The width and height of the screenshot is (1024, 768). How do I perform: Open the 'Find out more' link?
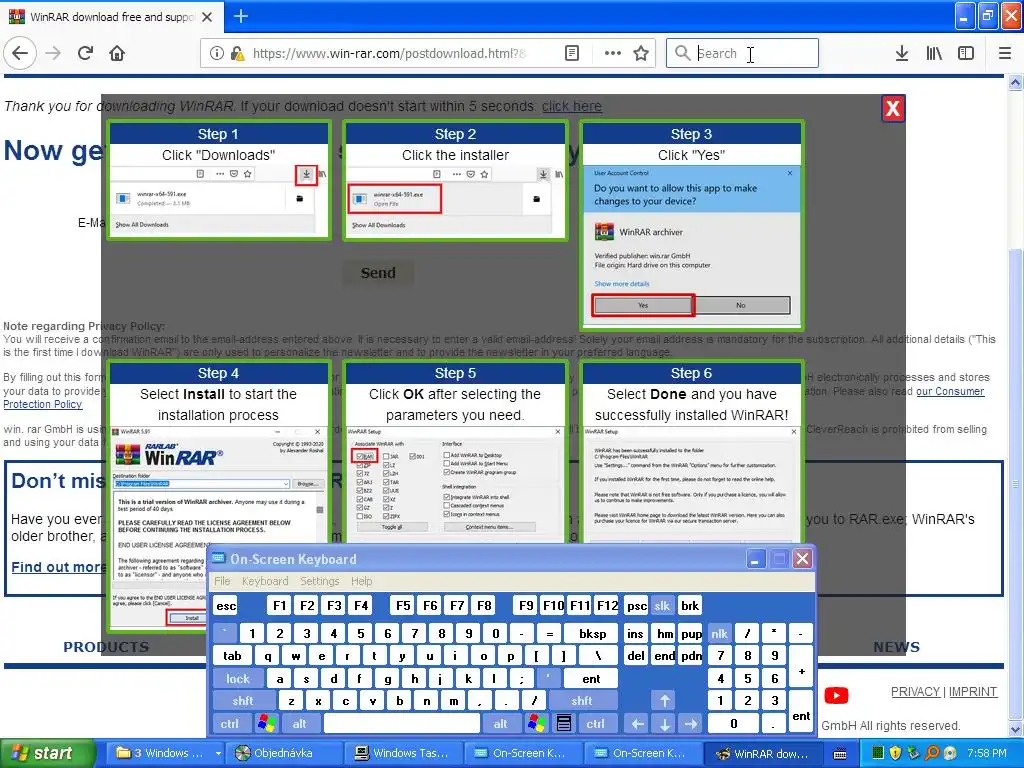pos(57,567)
